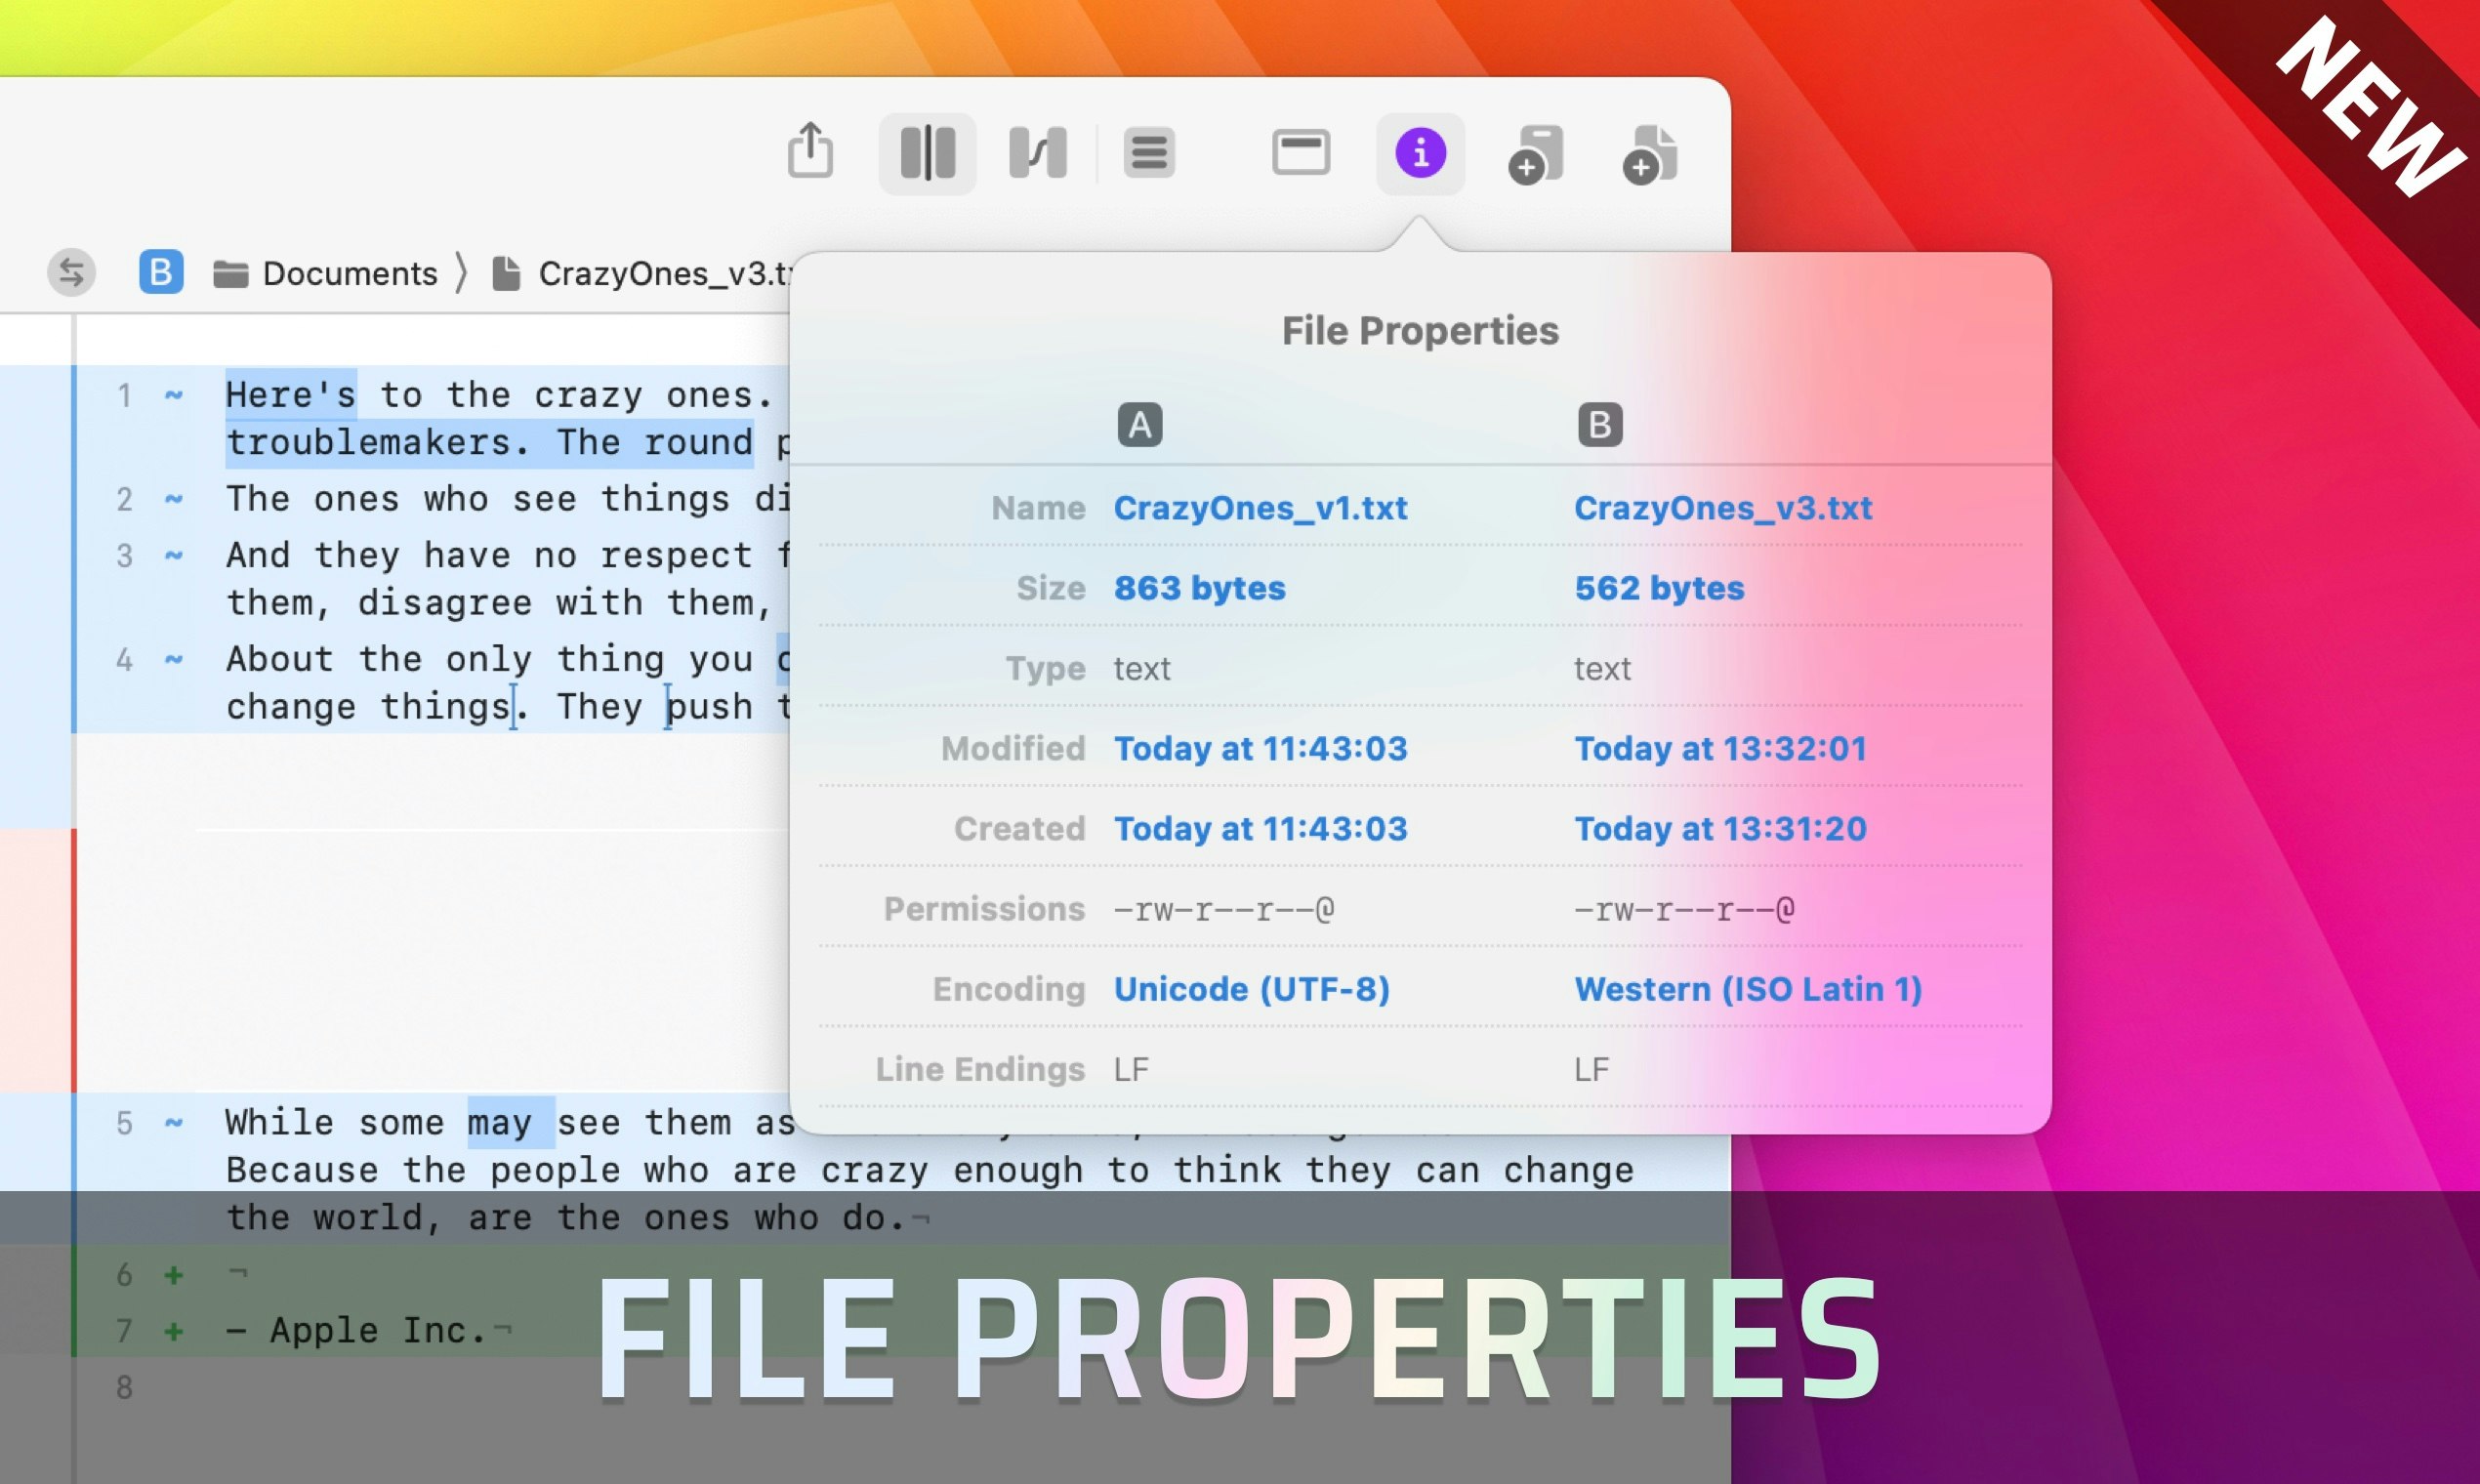Click file A line endings LF

[1131, 1069]
